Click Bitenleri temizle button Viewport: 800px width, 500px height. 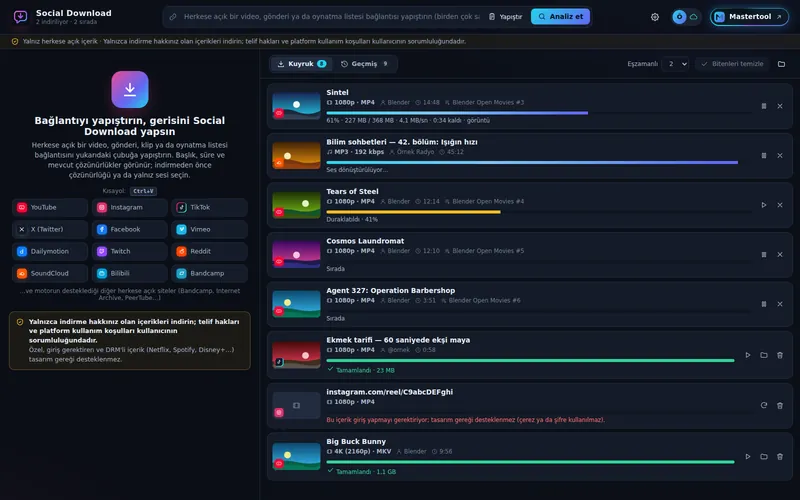(x=732, y=64)
